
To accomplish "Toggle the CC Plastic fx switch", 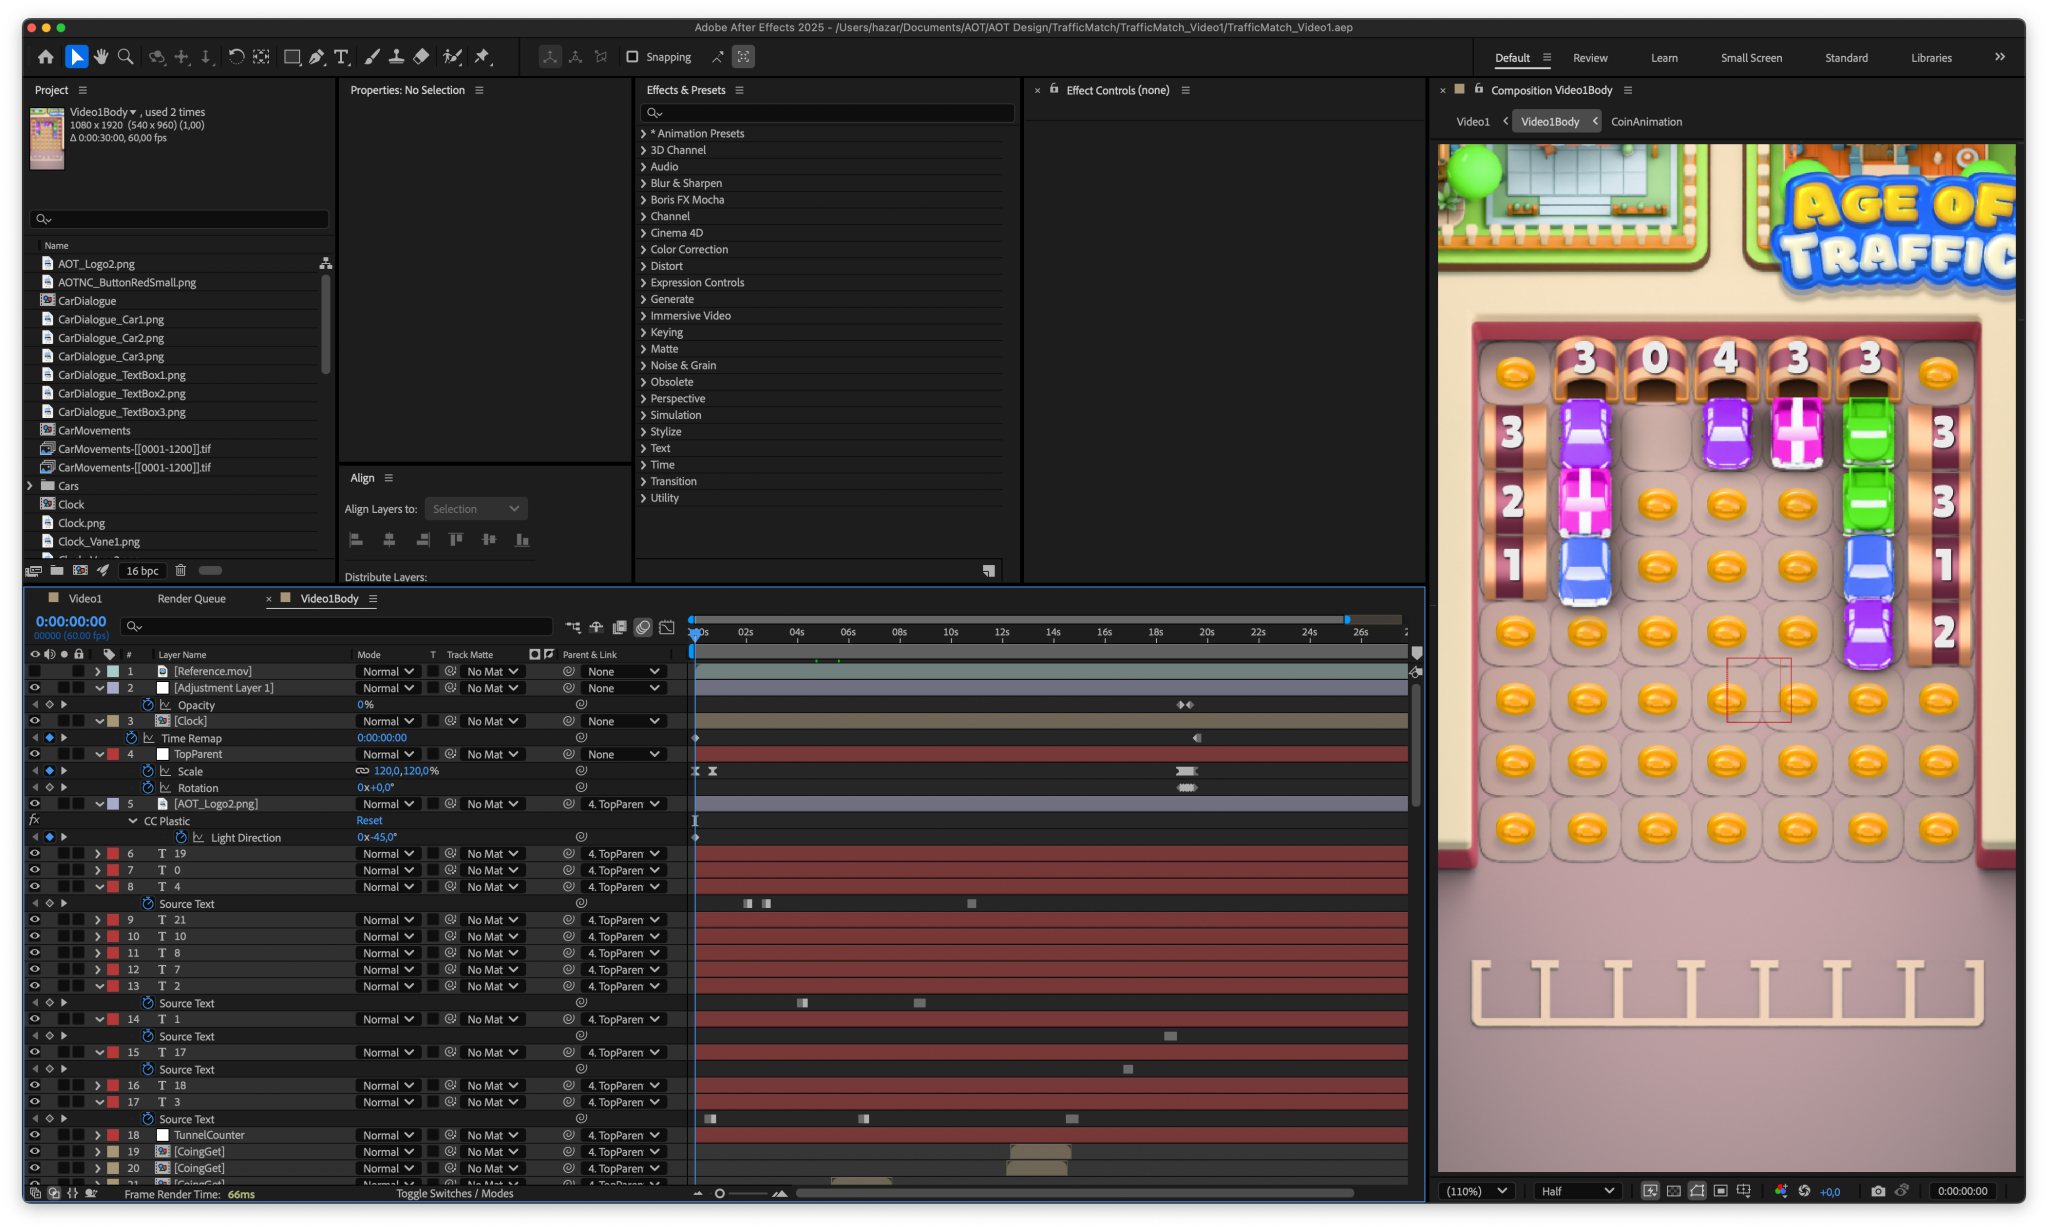I will tap(35, 821).
